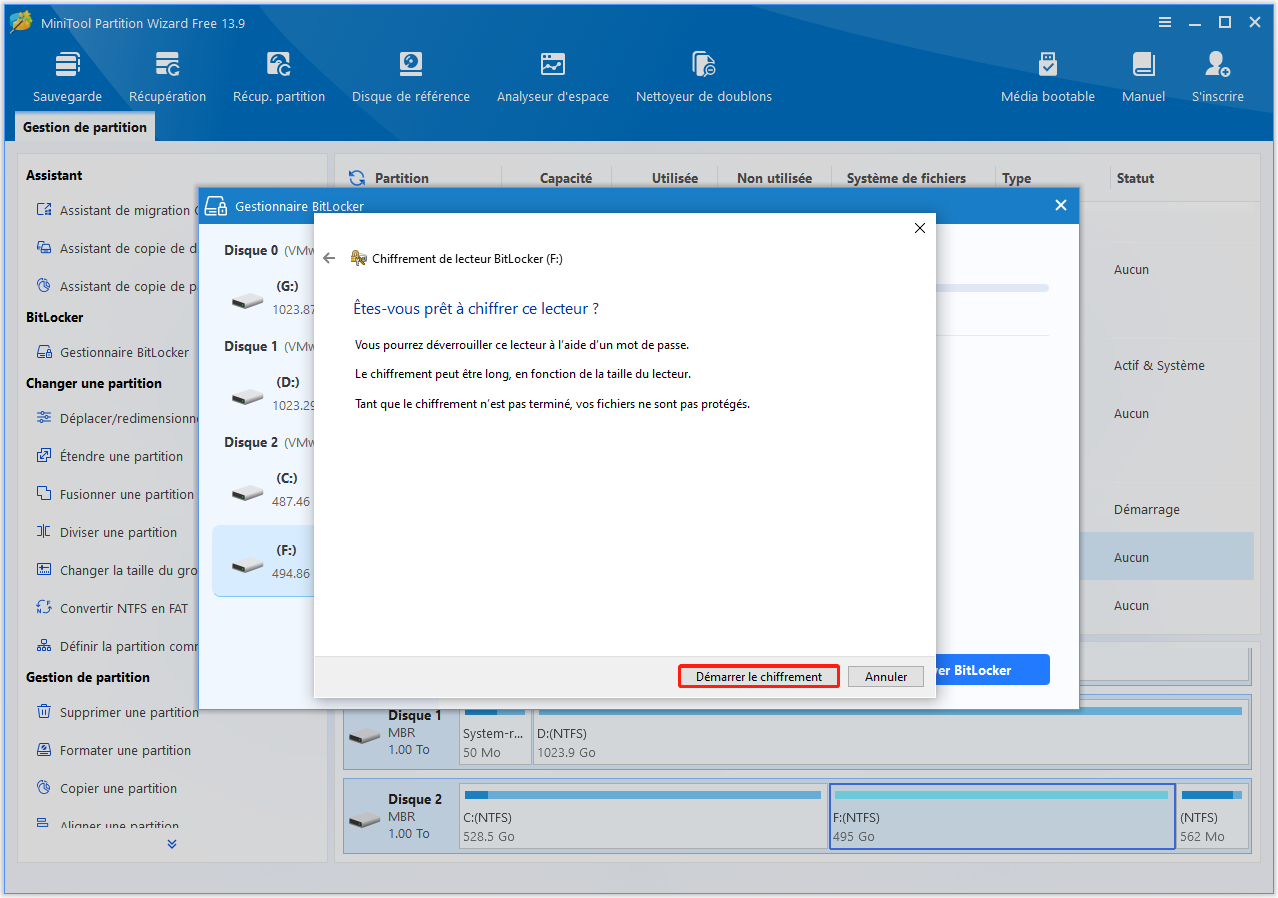This screenshot has width=1278, height=898.
Task: Expand sidebar with double chevron
Action: [x=172, y=844]
